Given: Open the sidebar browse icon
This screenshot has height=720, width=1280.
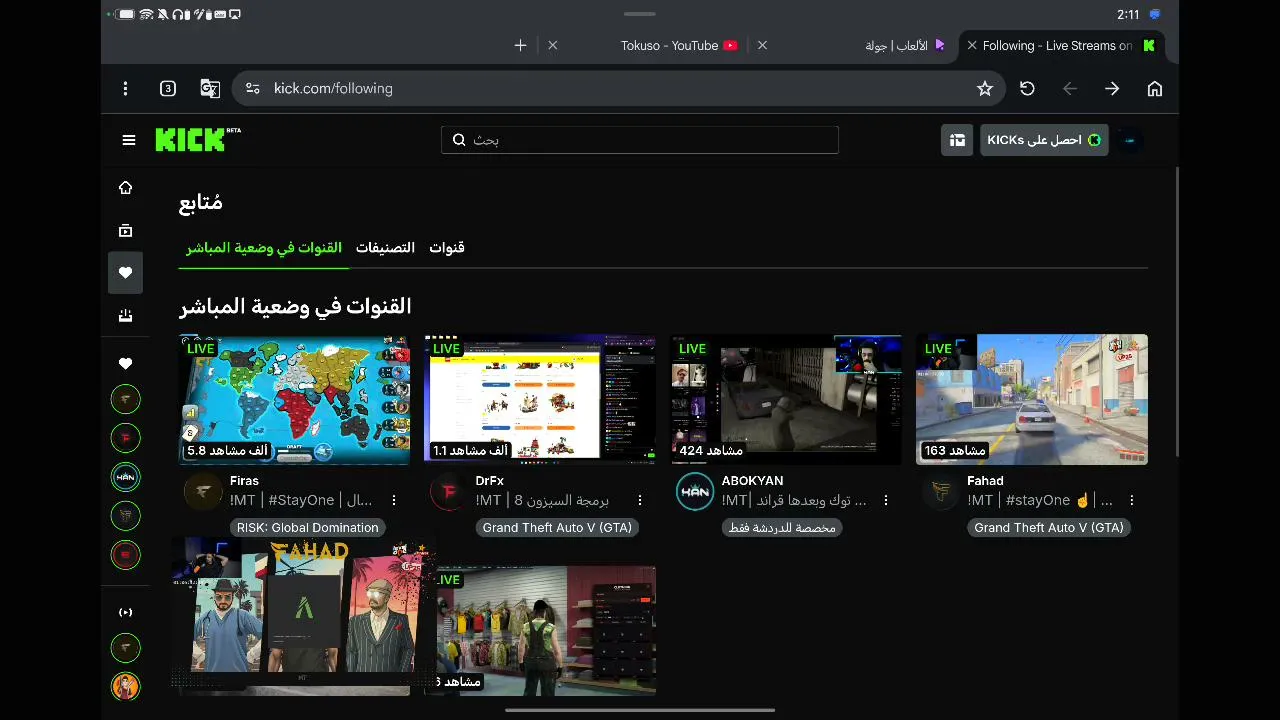Looking at the screenshot, I should coord(125,230).
